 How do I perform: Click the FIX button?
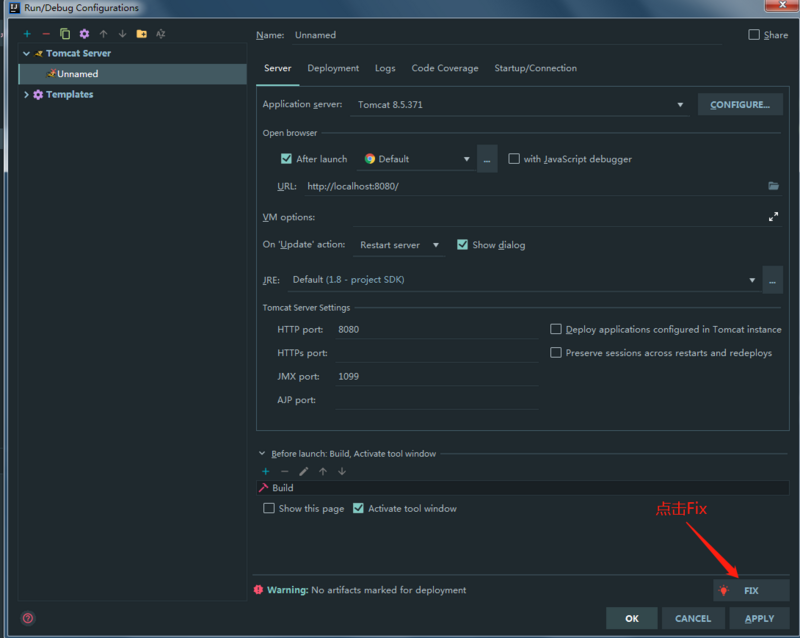pyautogui.click(x=751, y=591)
